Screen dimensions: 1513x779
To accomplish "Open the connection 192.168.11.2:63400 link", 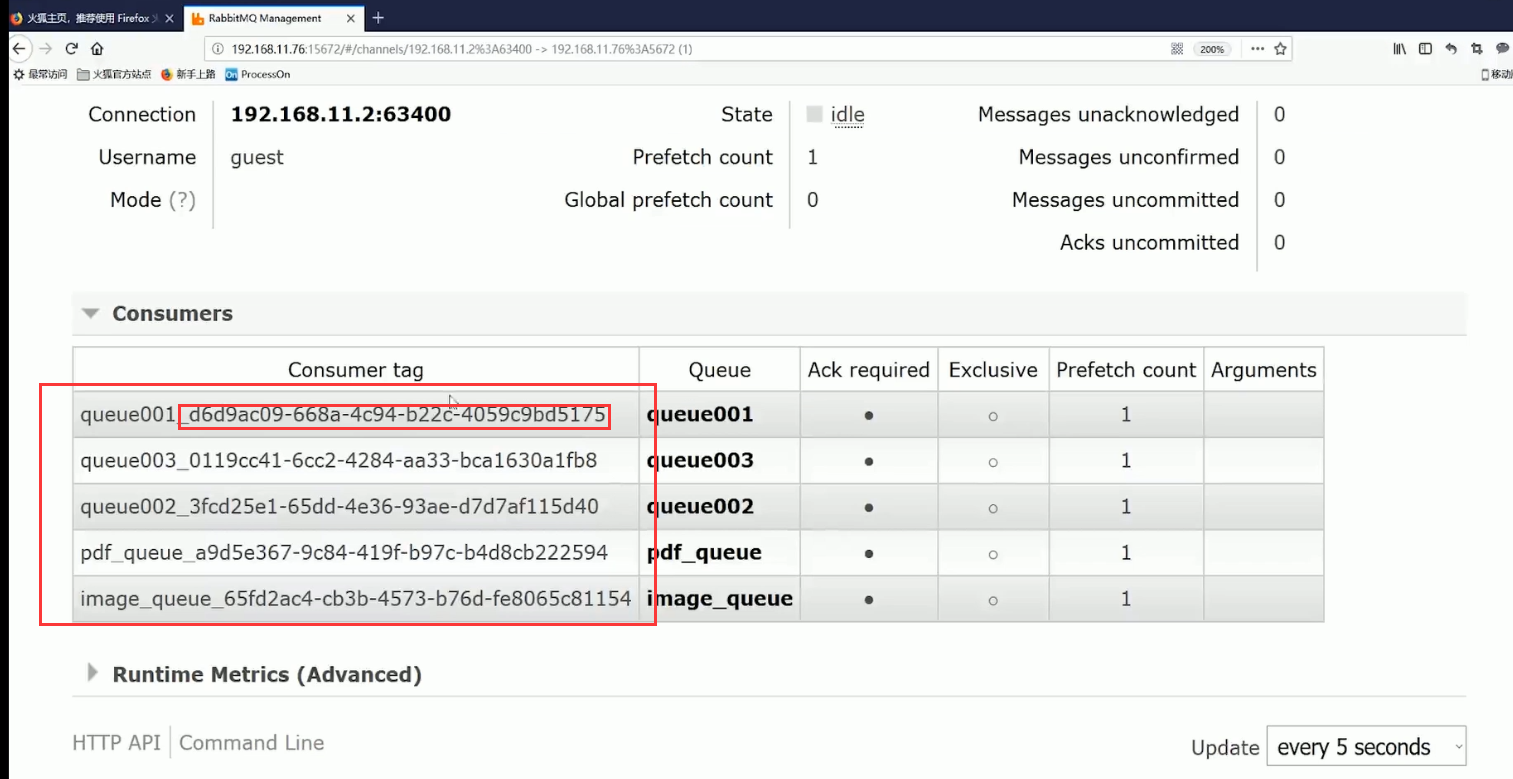I will 341,115.
